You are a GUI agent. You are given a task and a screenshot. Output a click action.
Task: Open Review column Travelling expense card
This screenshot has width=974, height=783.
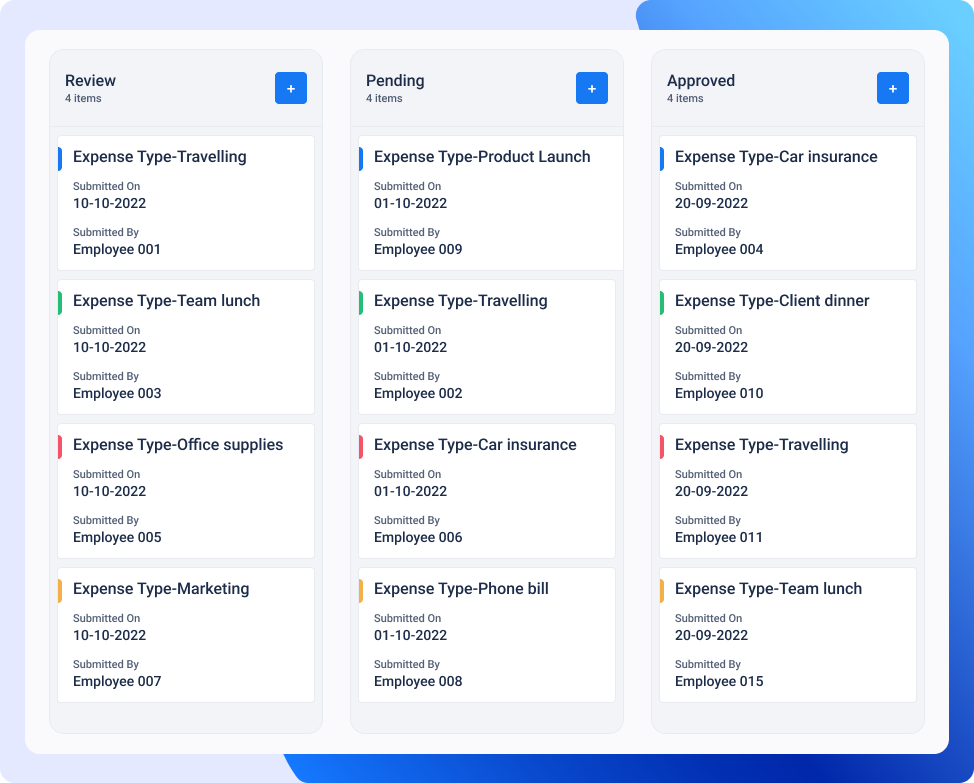(186, 203)
